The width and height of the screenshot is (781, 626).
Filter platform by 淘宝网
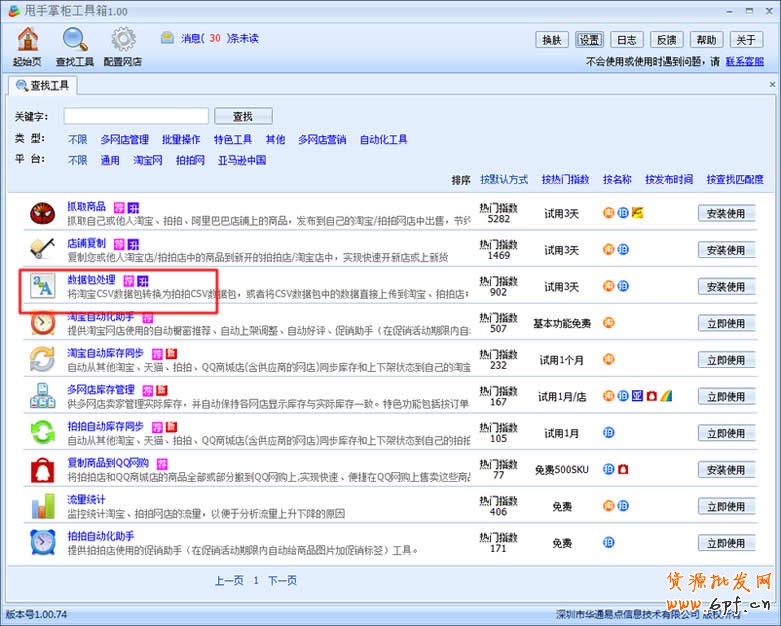(x=148, y=160)
